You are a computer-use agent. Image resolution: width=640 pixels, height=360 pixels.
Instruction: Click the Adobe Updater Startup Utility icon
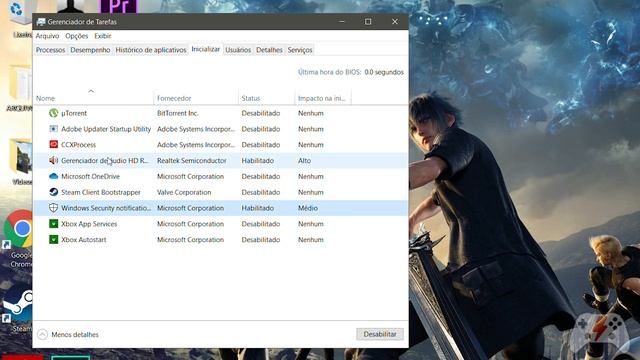[x=53, y=129]
